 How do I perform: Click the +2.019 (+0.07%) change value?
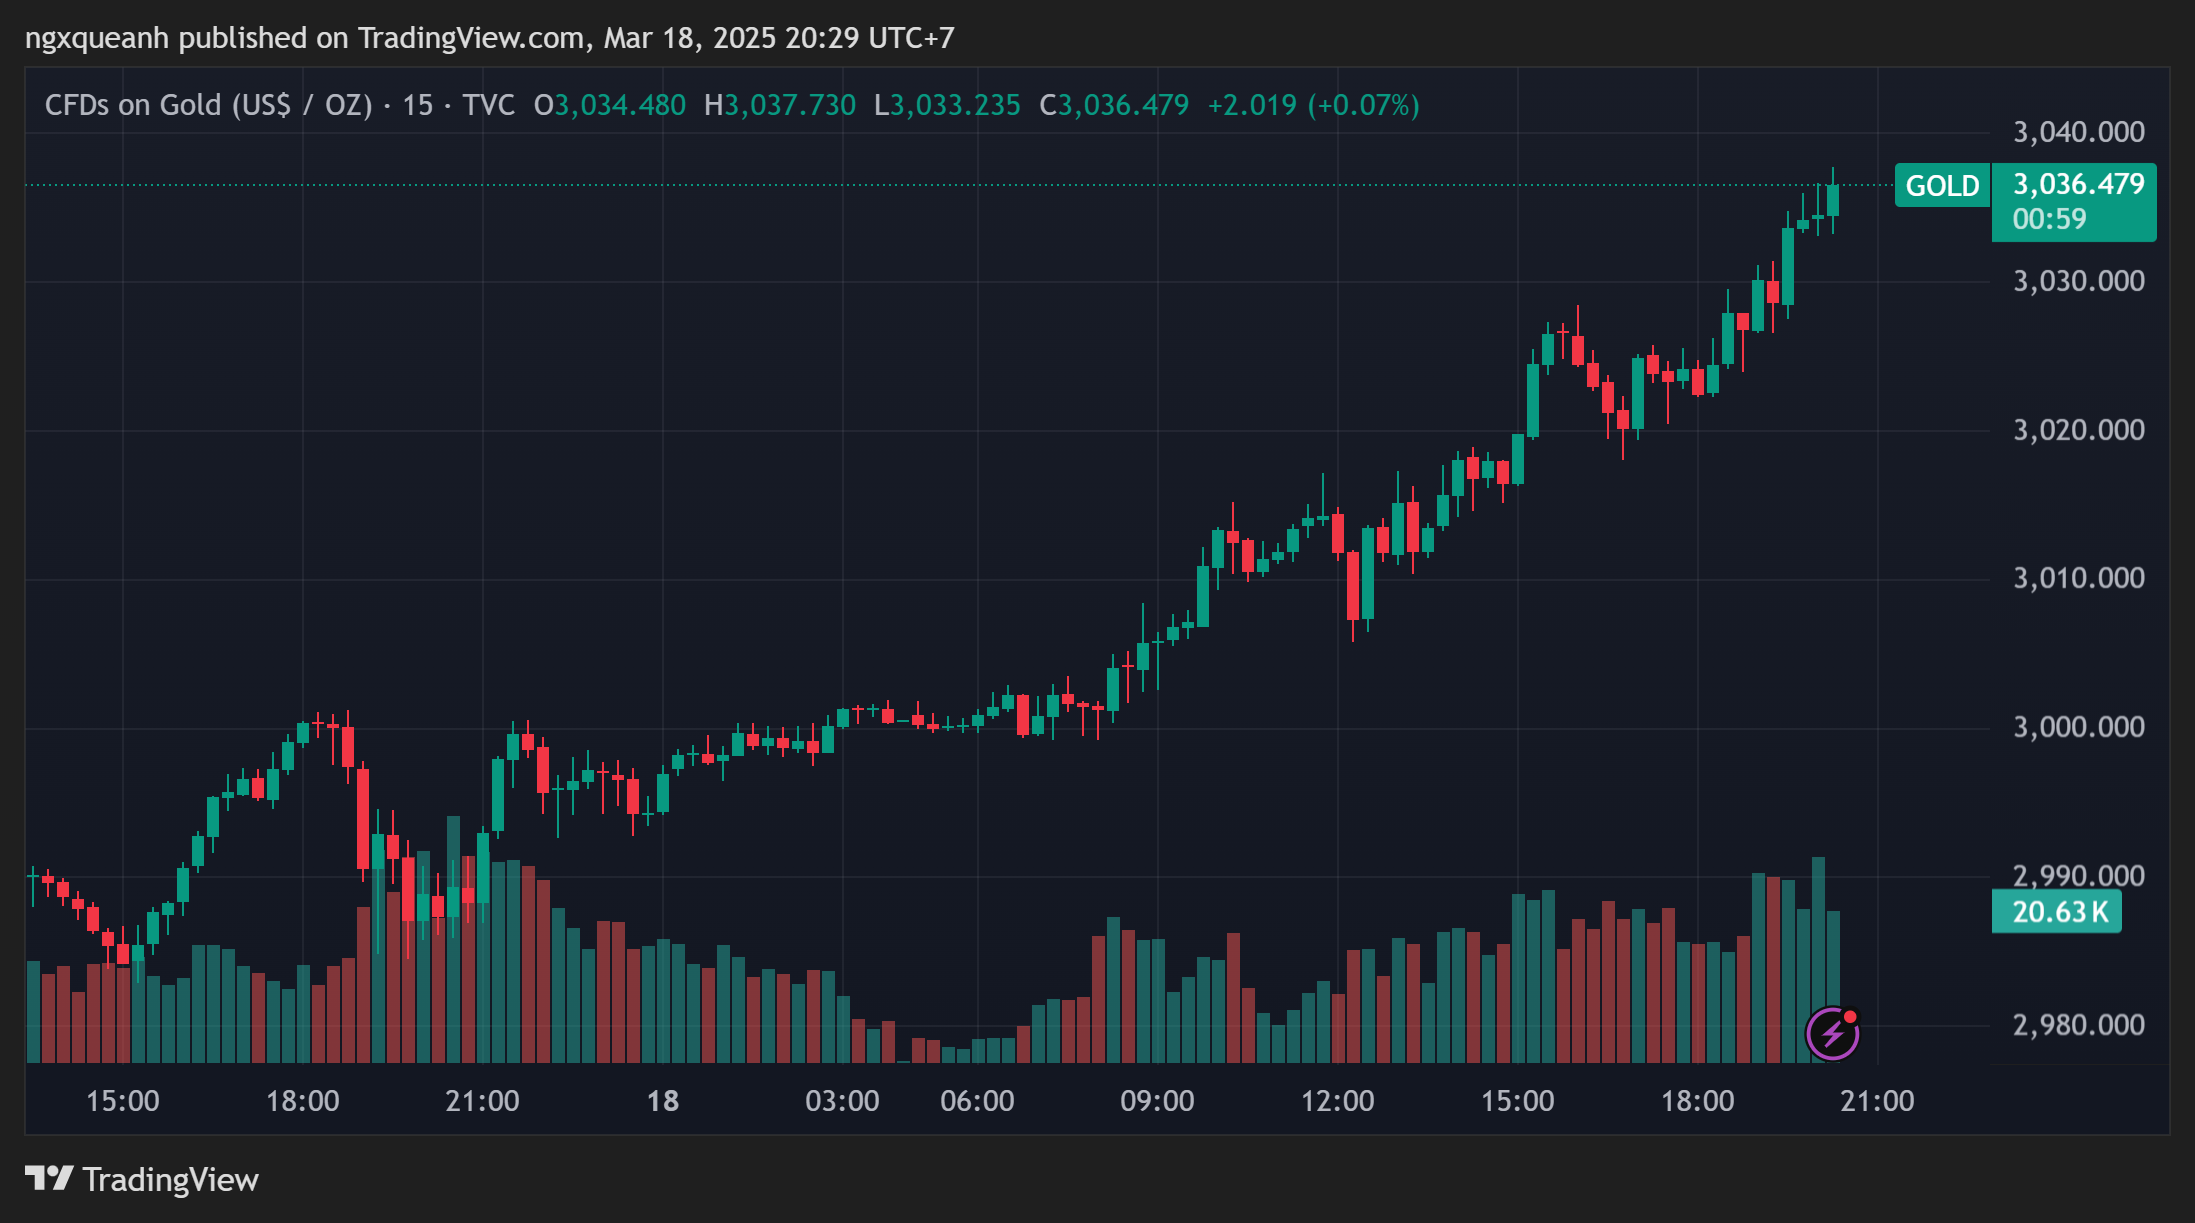click(1314, 105)
